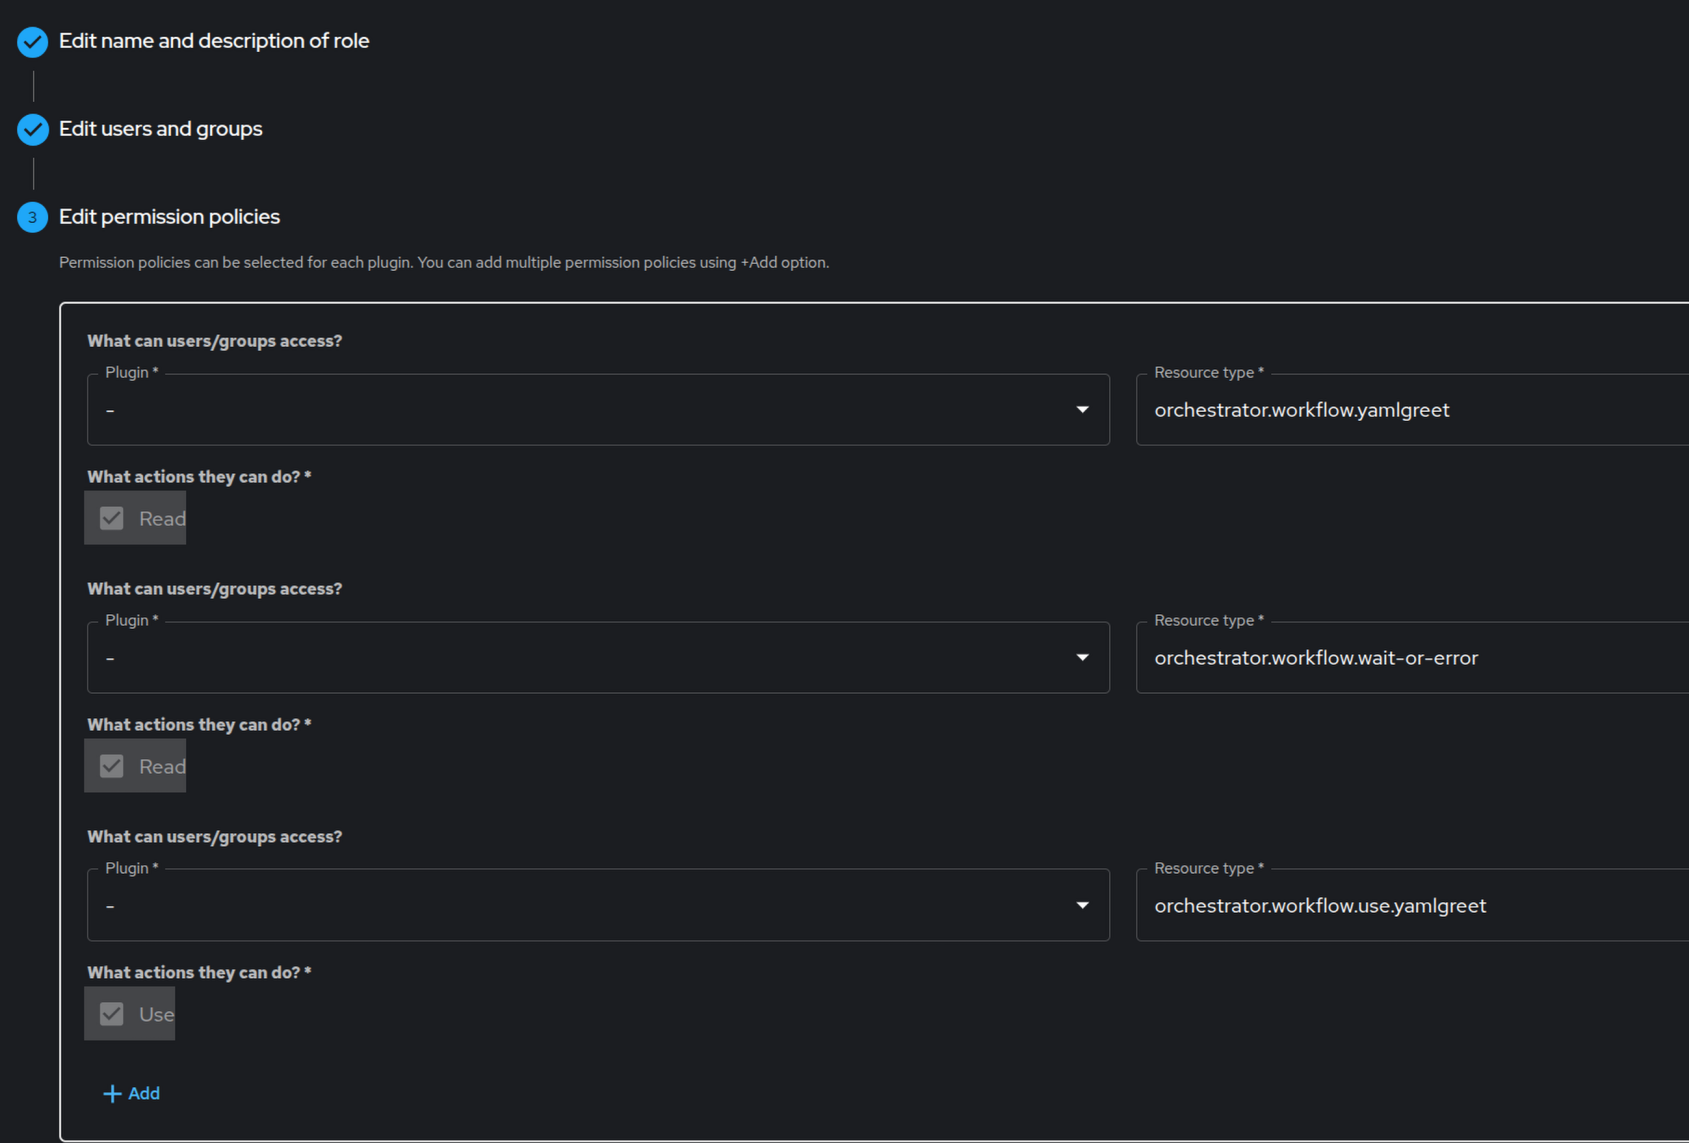Select the Edit permission policies step label
This screenshot has width=1689, height=1143.
(x=169, y=217)
